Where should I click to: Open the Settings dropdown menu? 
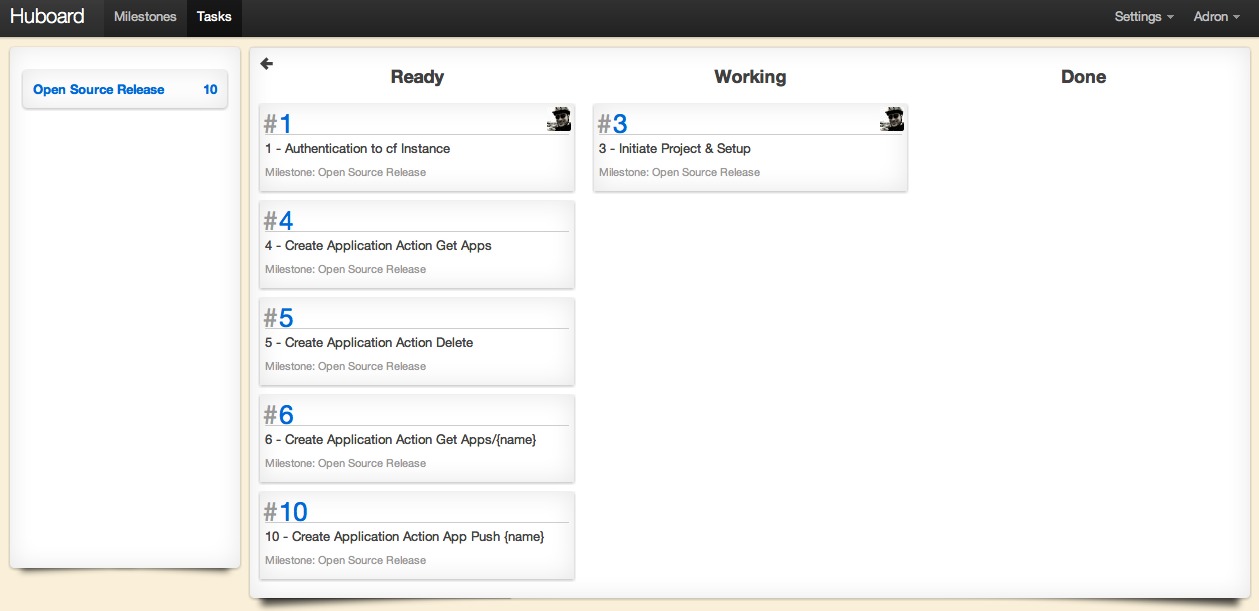pyautogui.click(x=1142, y=16)
